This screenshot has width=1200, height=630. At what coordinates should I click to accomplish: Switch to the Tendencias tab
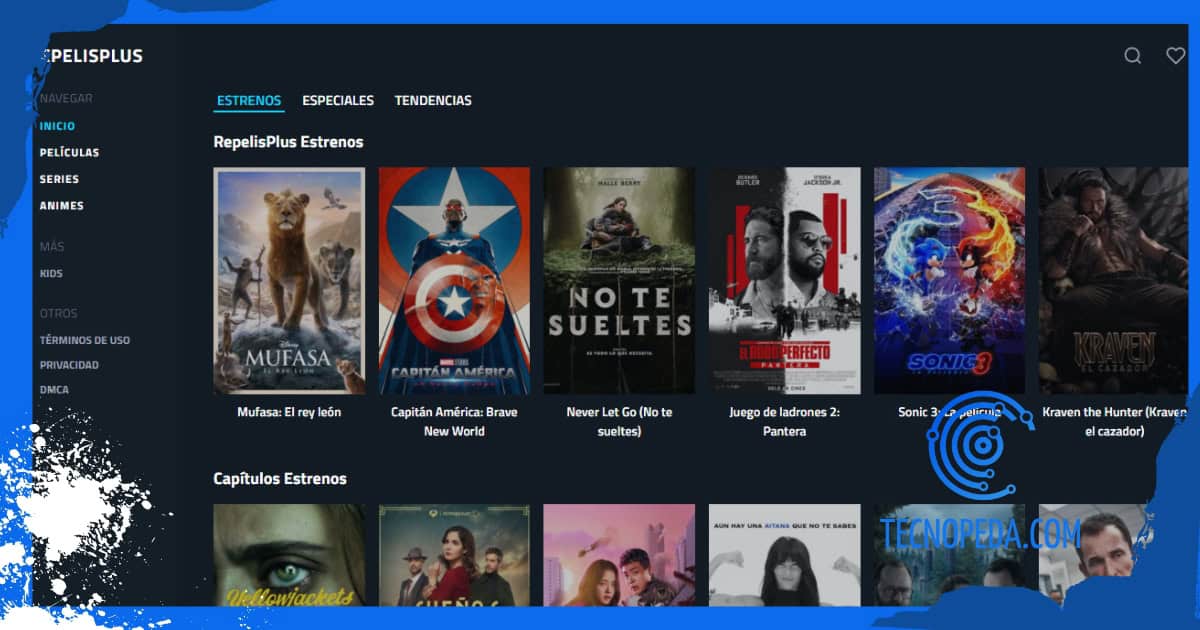(433, 100)
